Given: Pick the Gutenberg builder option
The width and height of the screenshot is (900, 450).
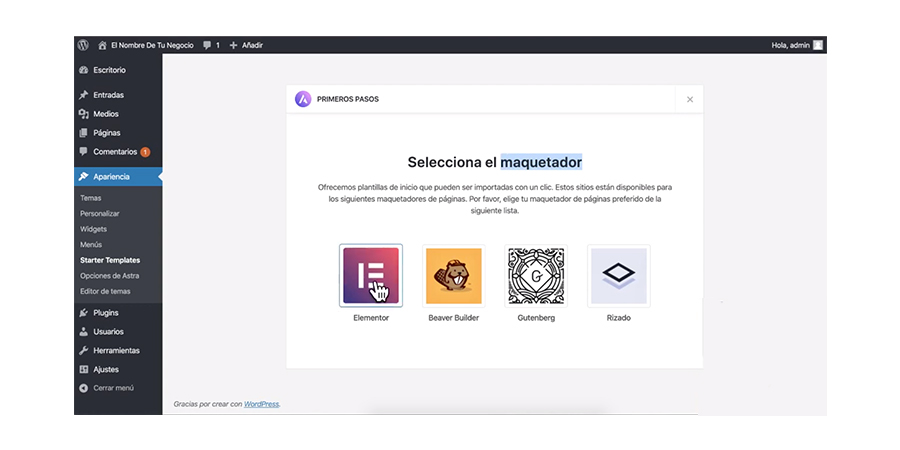Looking at the screenshot, I should 536,276.
